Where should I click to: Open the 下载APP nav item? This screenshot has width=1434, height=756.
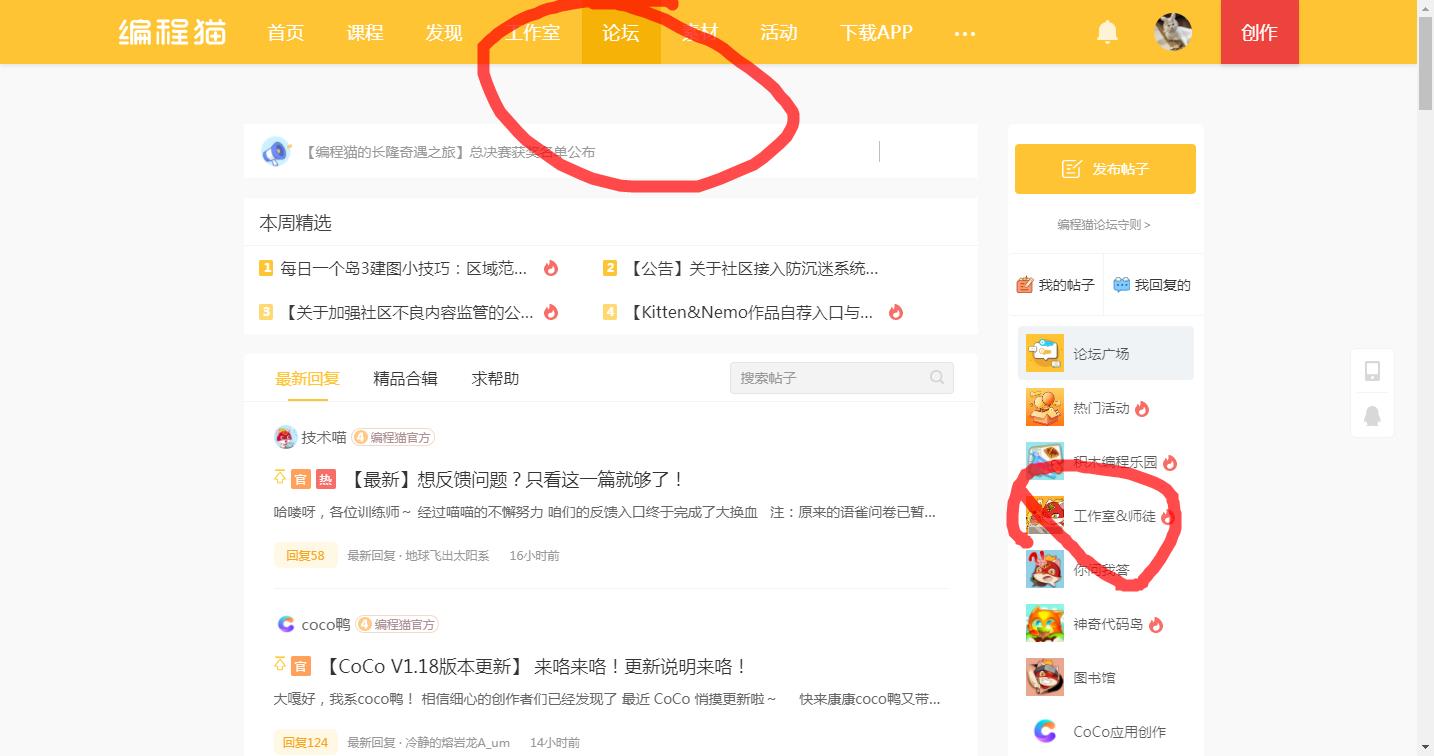tap(877, 32)
